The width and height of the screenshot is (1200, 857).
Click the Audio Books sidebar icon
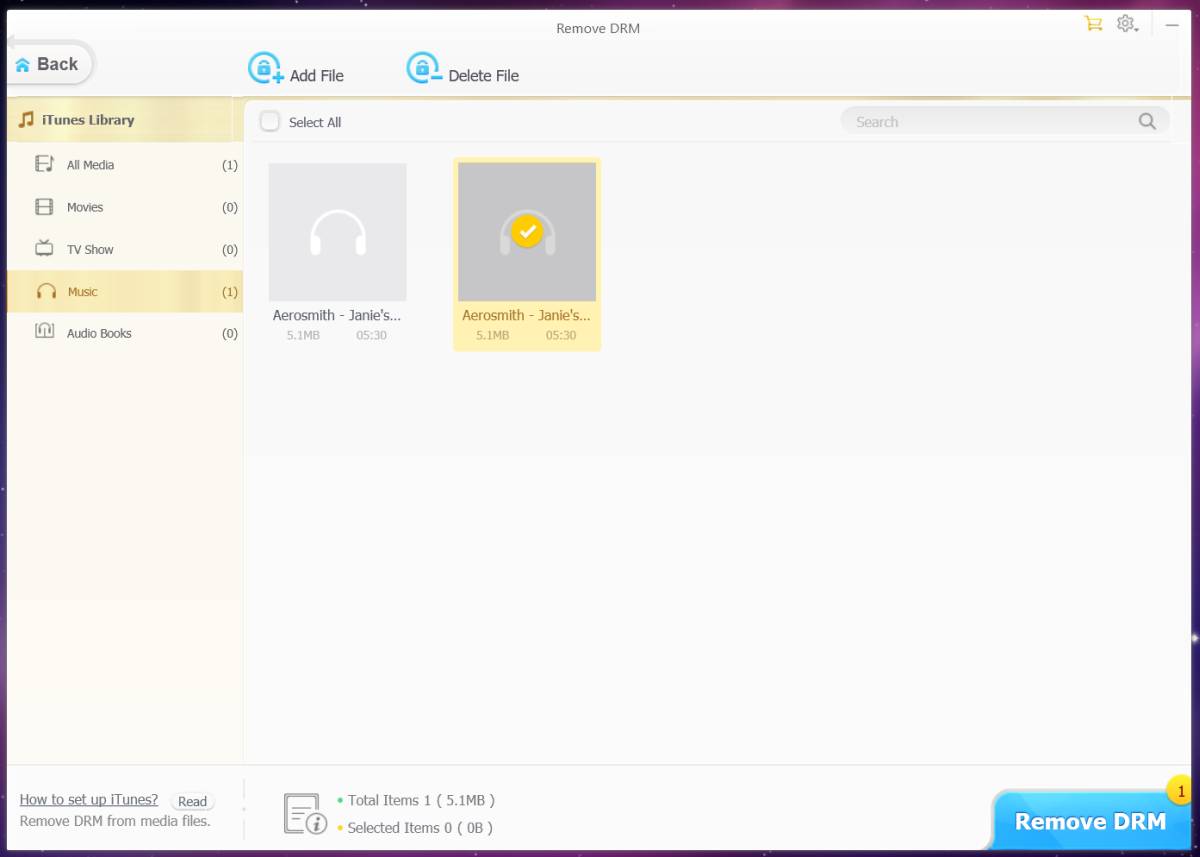coord(44,331)
